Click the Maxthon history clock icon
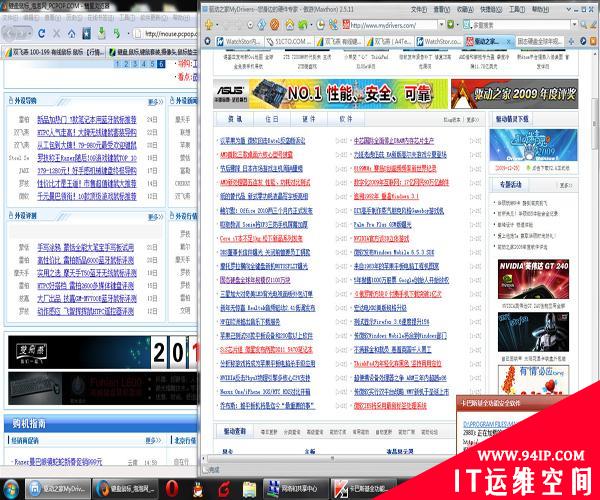 [320, 25]
